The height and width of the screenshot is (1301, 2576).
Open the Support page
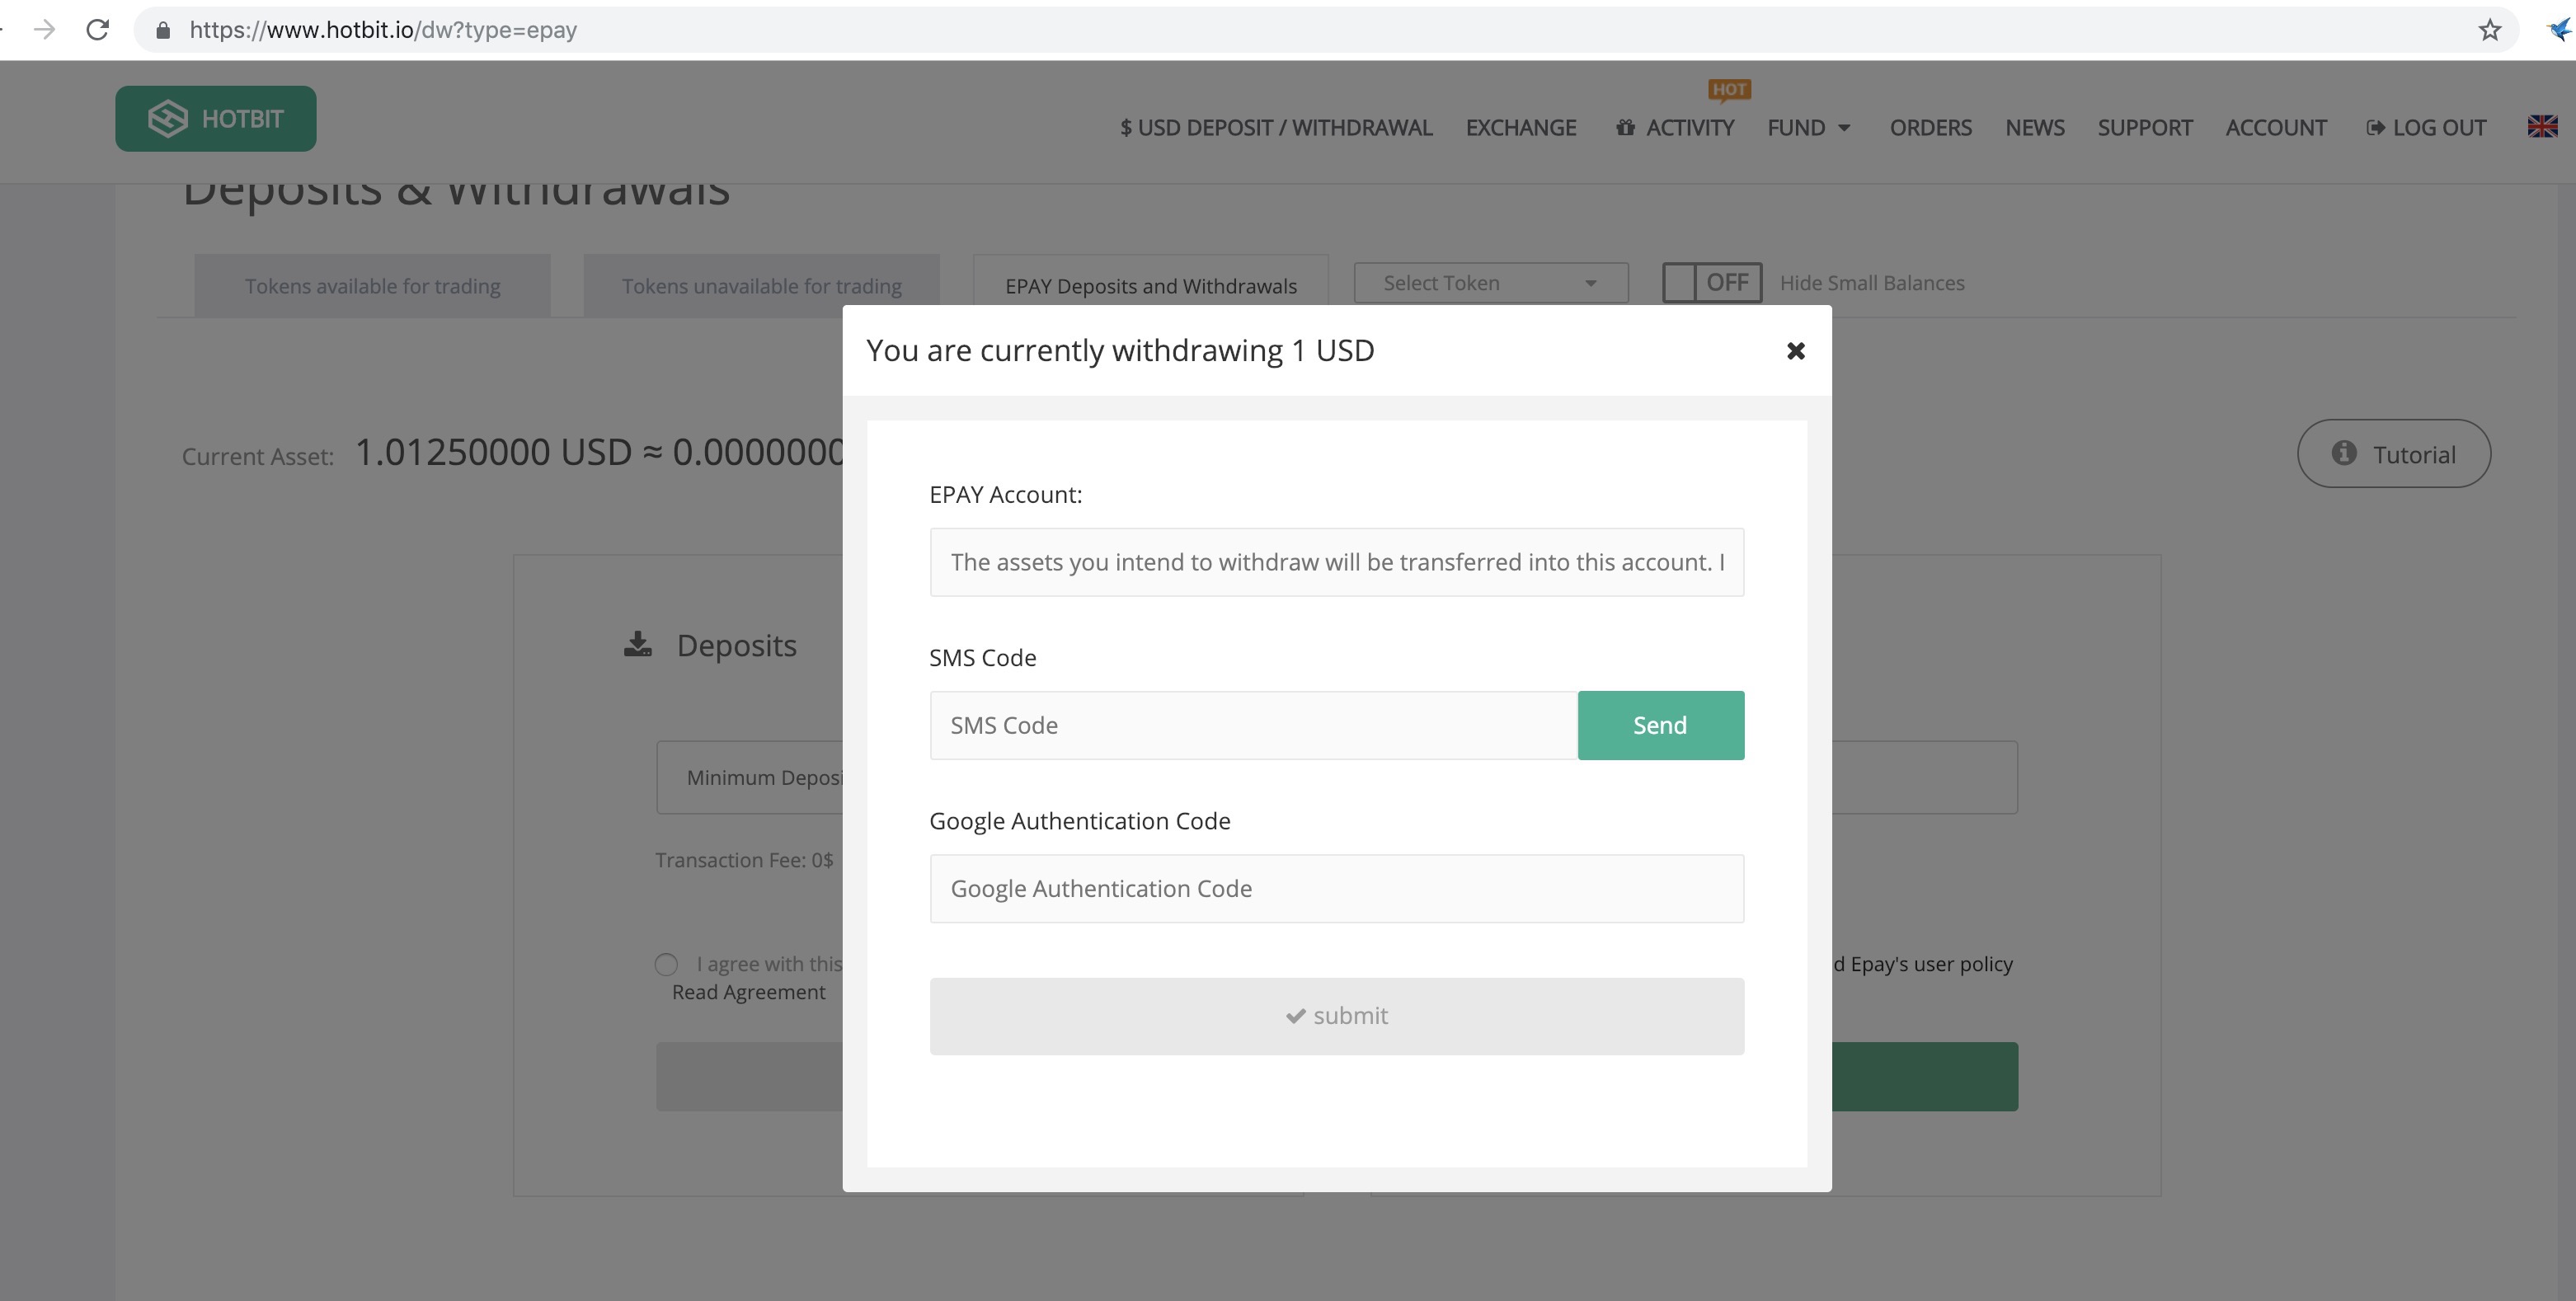[x=2144, y=128]
